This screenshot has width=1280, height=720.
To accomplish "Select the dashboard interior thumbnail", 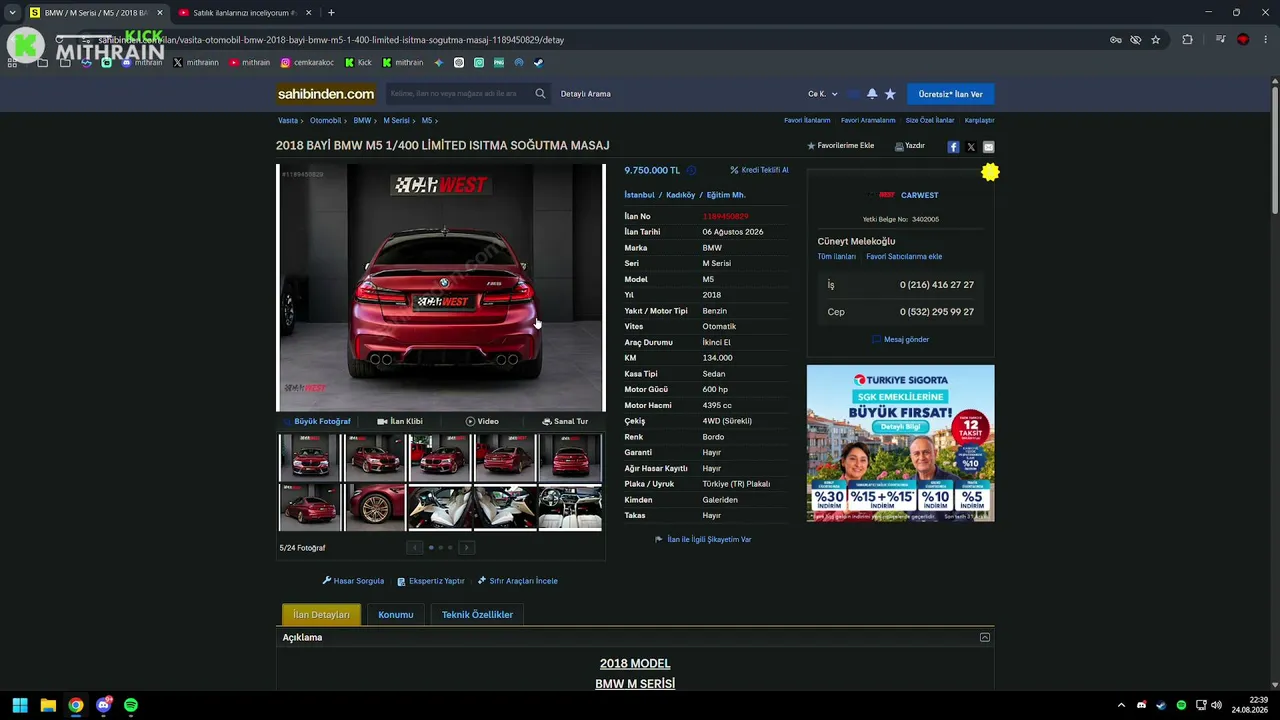I will (x=570, y=507).
